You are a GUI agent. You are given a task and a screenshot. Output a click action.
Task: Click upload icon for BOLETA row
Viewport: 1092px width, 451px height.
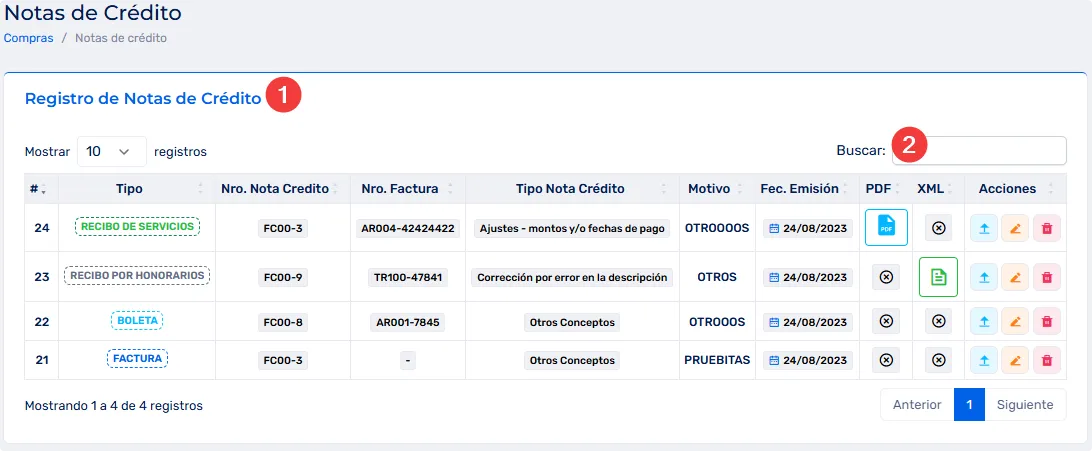(x=984, y=321)
